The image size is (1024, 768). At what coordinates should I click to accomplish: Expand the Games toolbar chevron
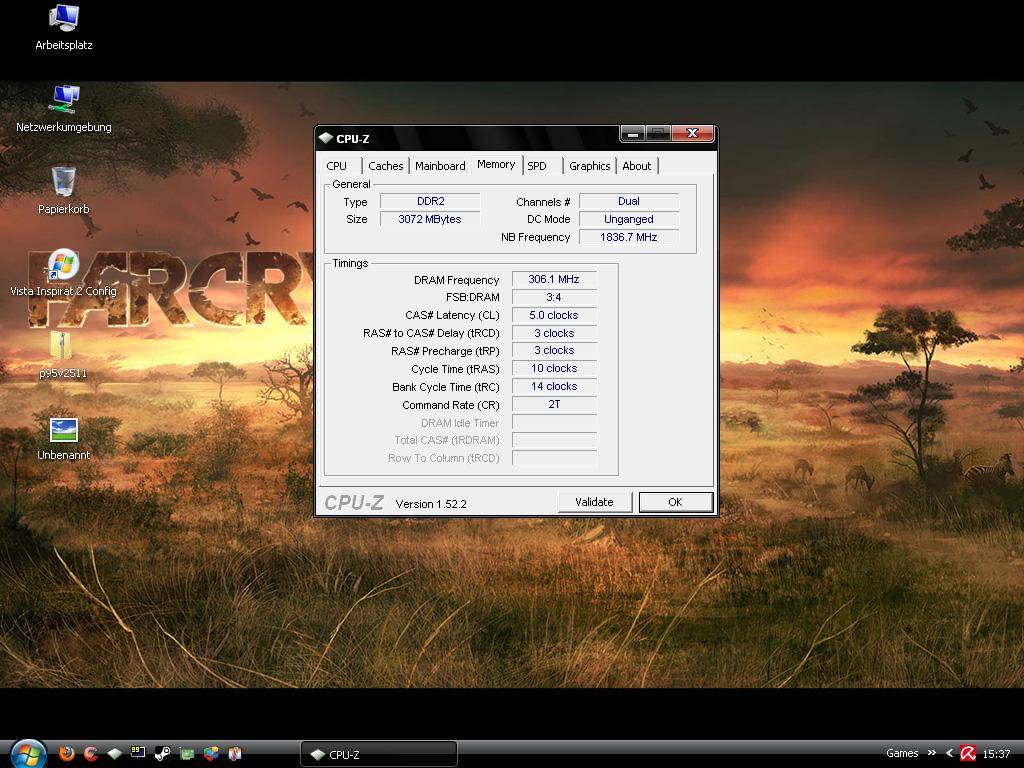pos(932,753)
